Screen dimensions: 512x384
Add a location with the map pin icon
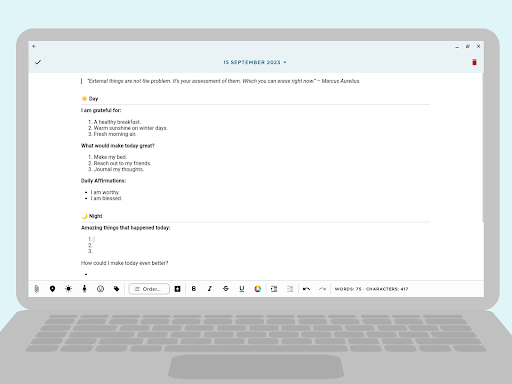[x=52, y=289]
